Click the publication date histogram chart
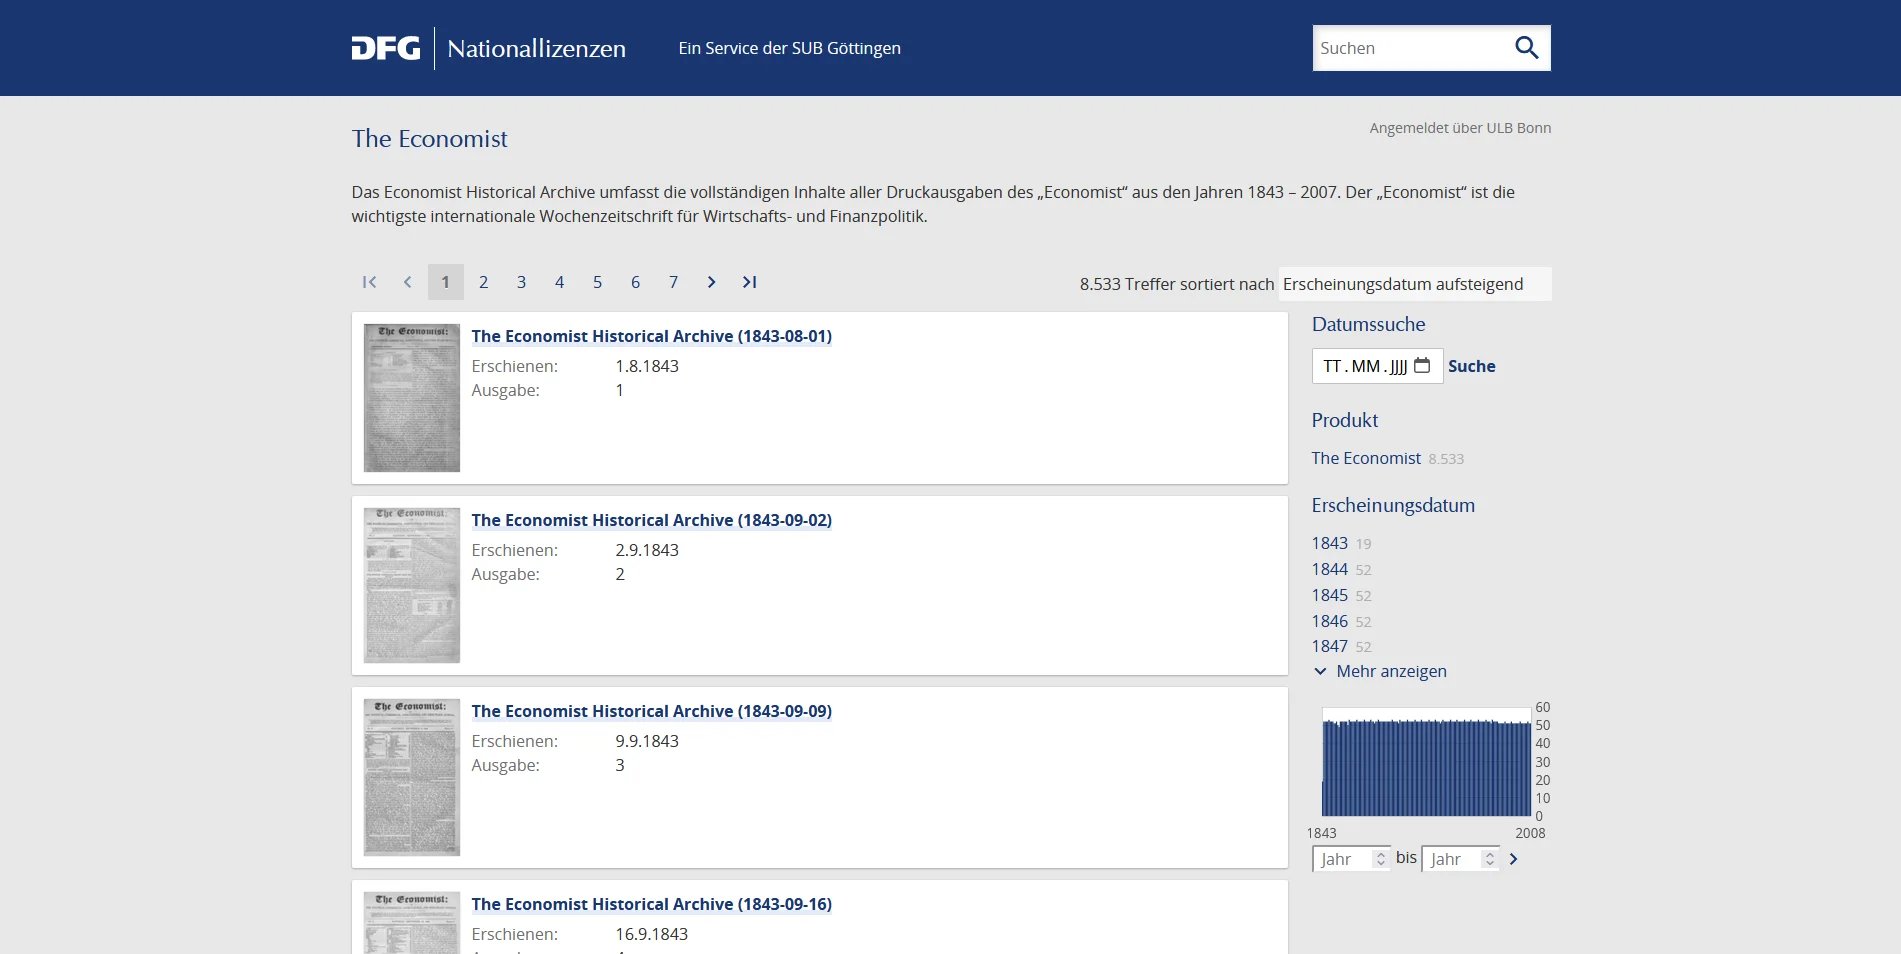The image size is (1901, 954). [1425, 762]
